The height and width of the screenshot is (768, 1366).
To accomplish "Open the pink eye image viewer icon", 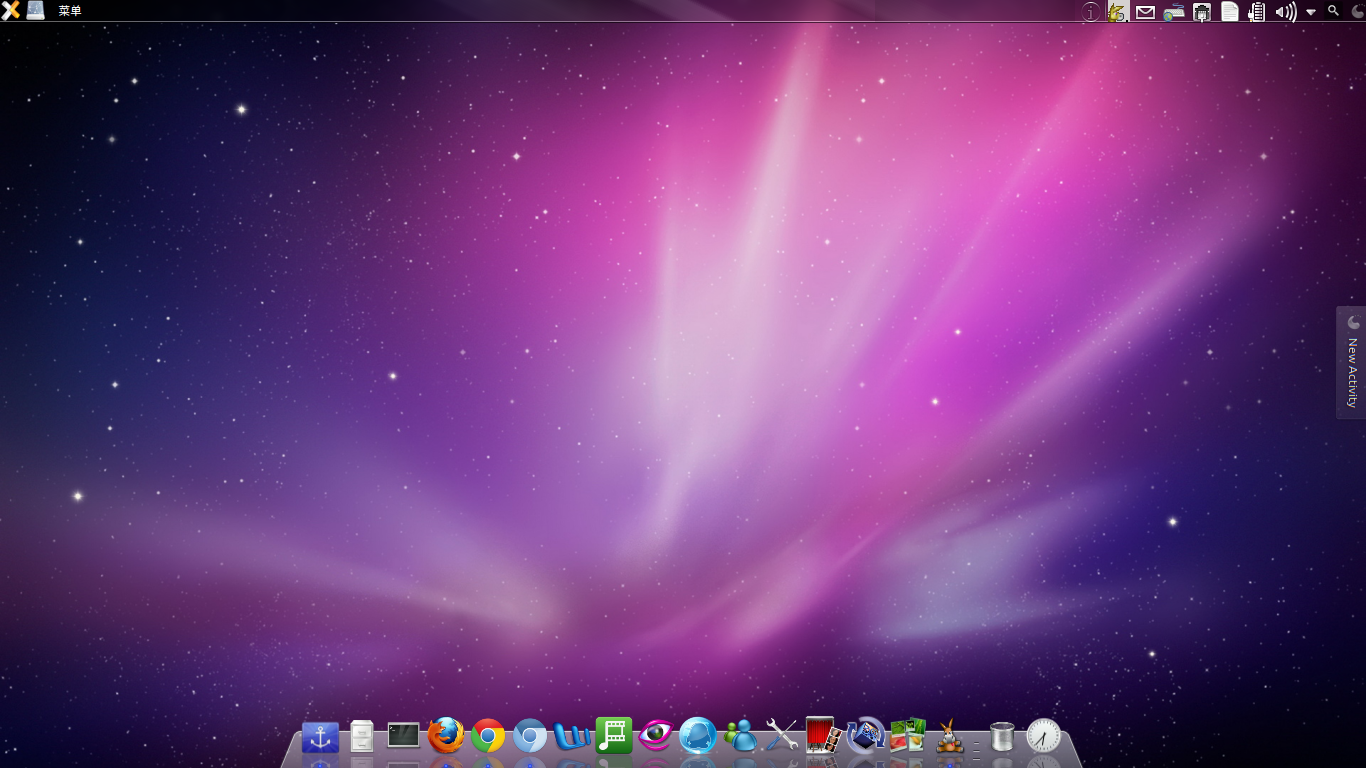I will pos(656,736).
